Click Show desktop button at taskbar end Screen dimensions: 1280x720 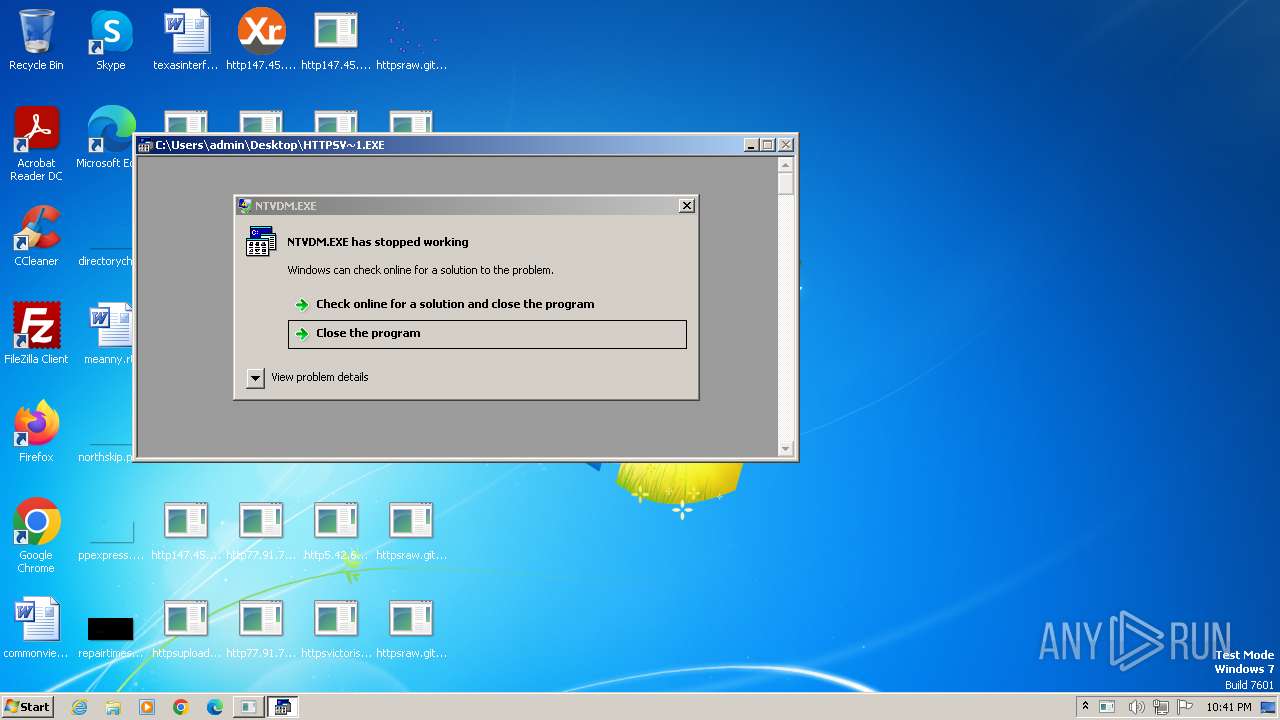[x=1270, y=707]
